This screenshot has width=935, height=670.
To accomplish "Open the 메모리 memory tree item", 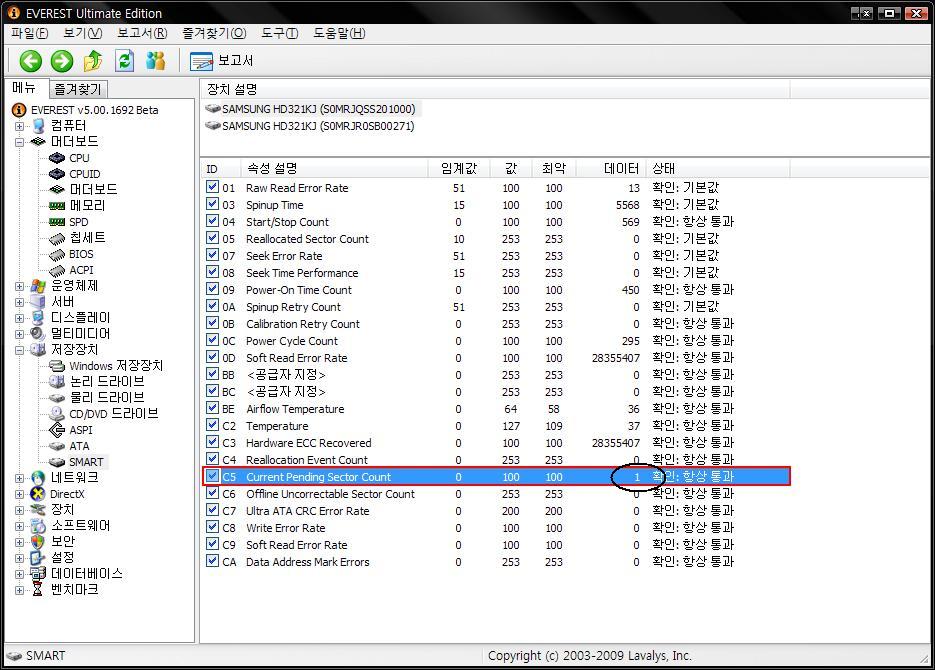I will [x=87, y=206].
